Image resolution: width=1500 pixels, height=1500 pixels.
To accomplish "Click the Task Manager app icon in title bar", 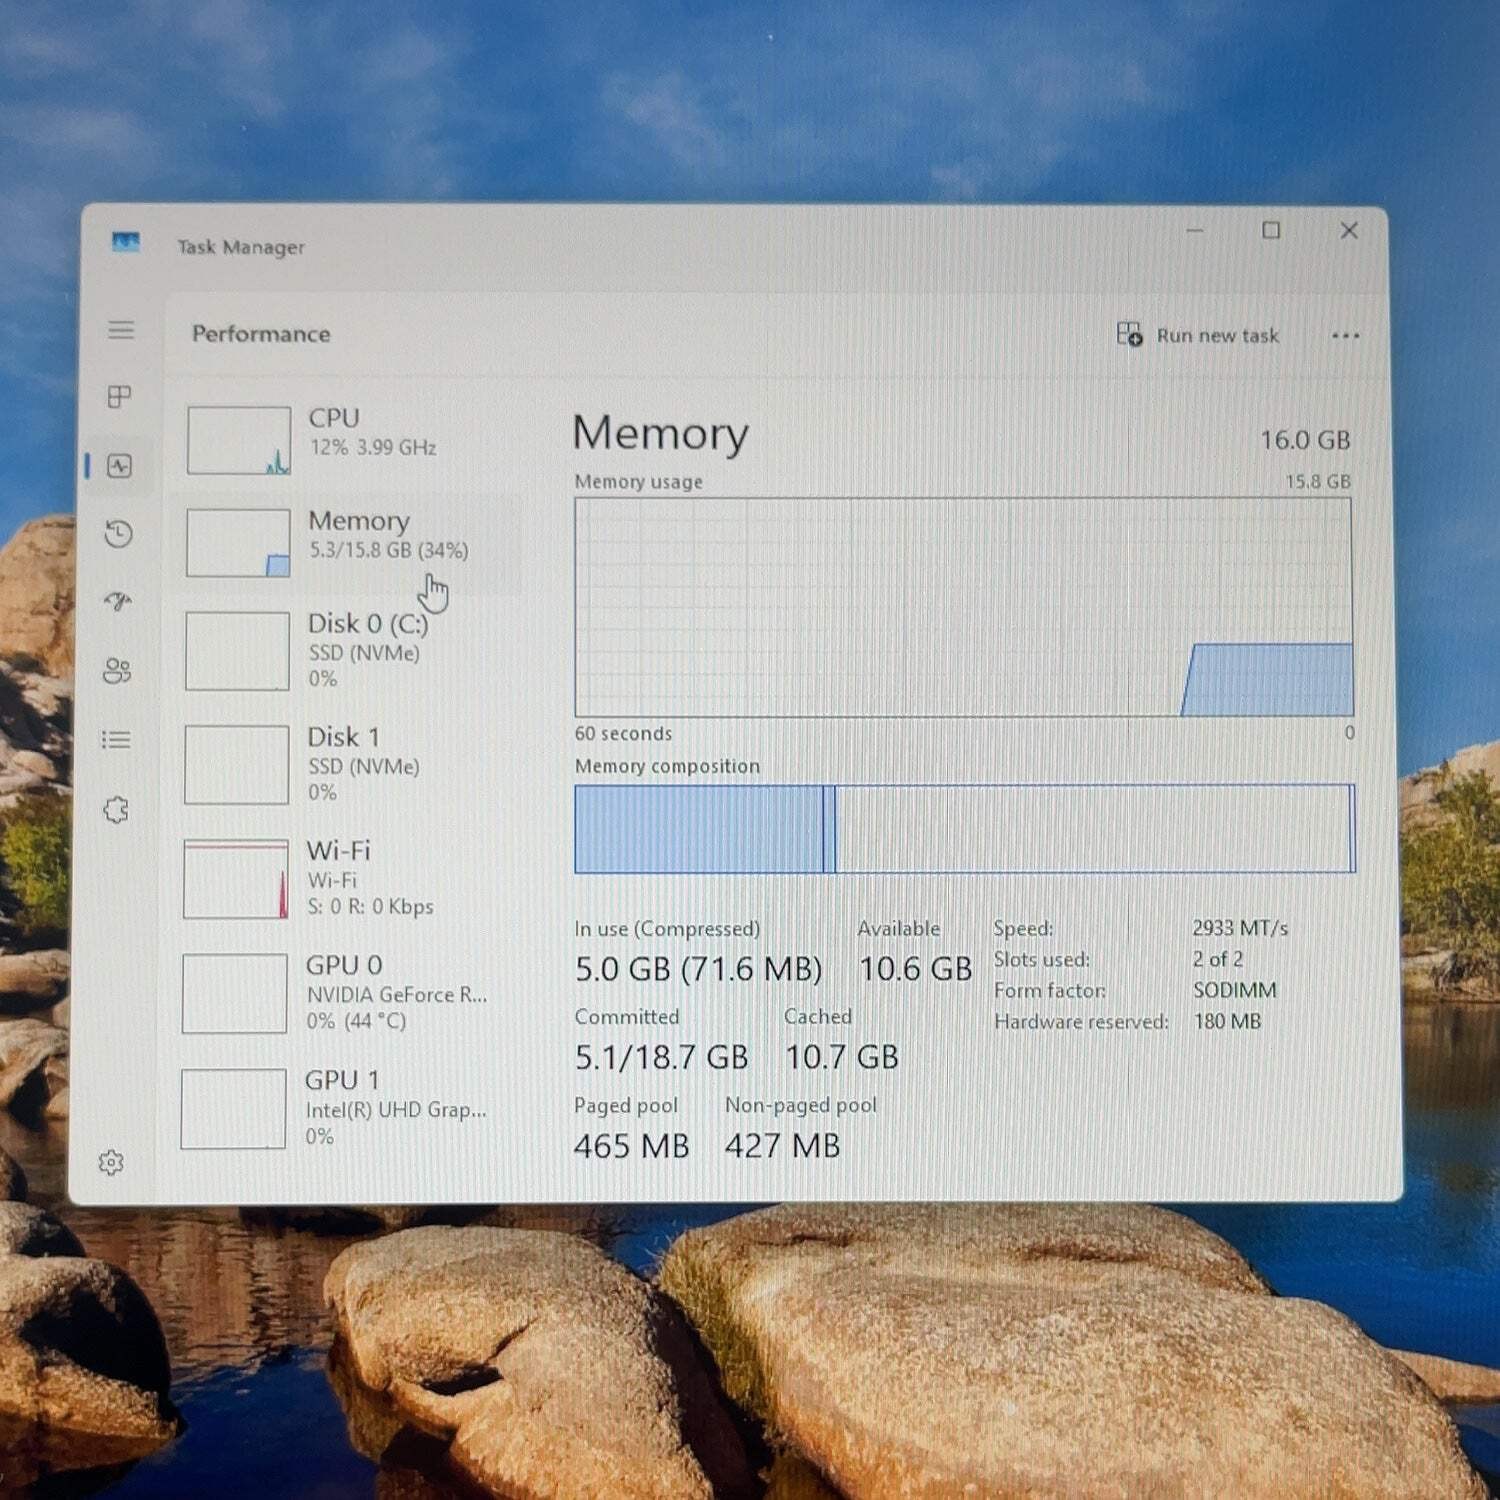I will (126, 242).
